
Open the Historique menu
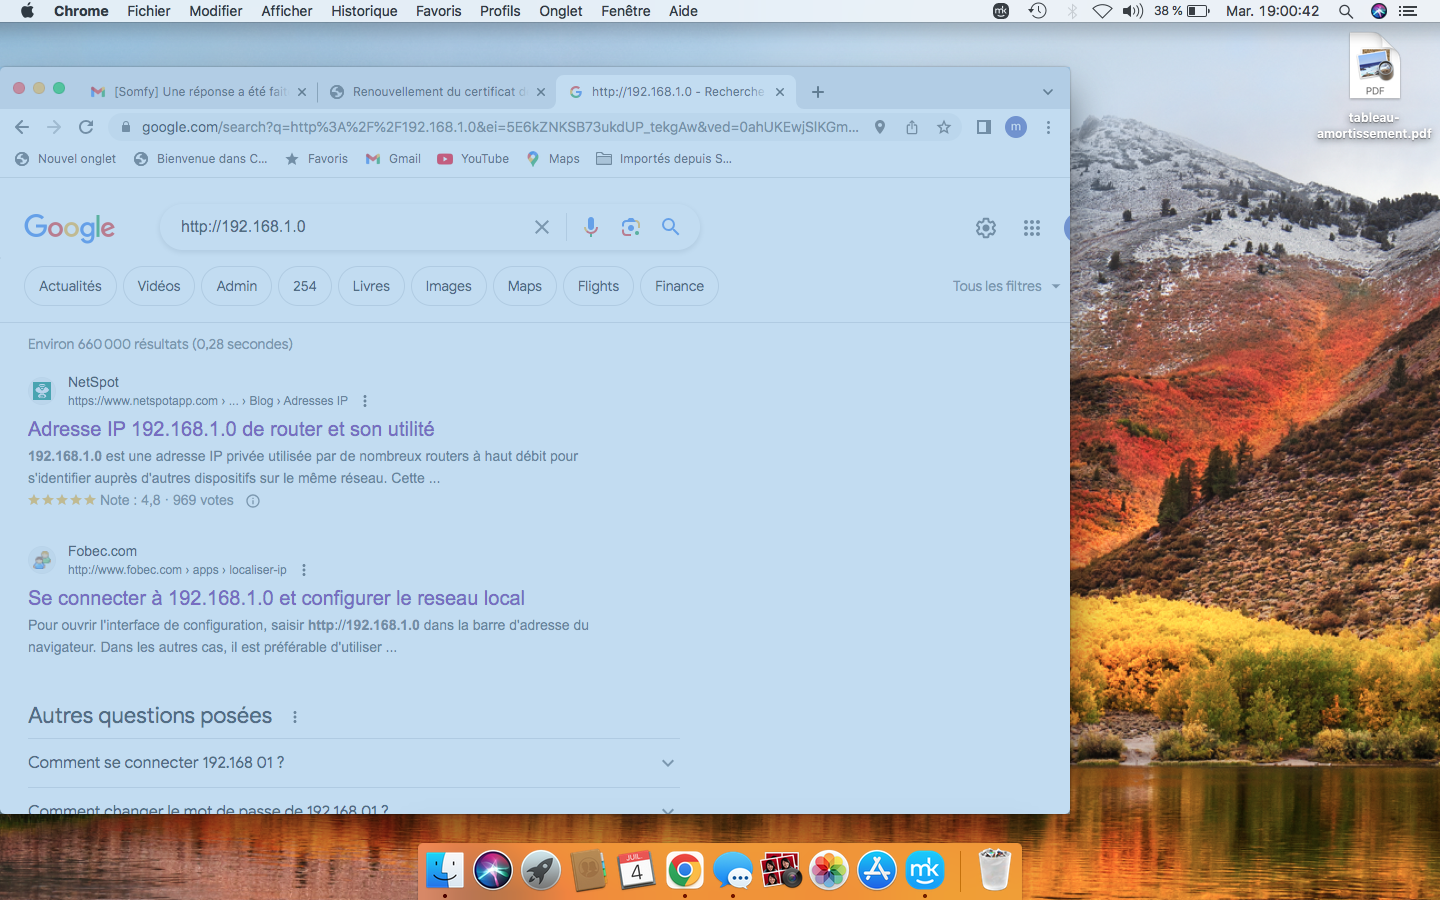(x=364, y=11)
